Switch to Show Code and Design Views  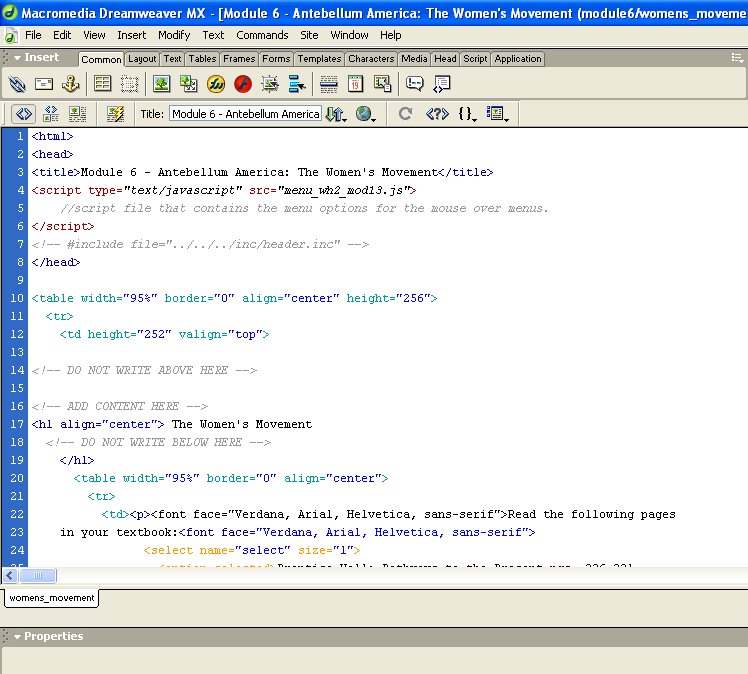tap(51, 114)
